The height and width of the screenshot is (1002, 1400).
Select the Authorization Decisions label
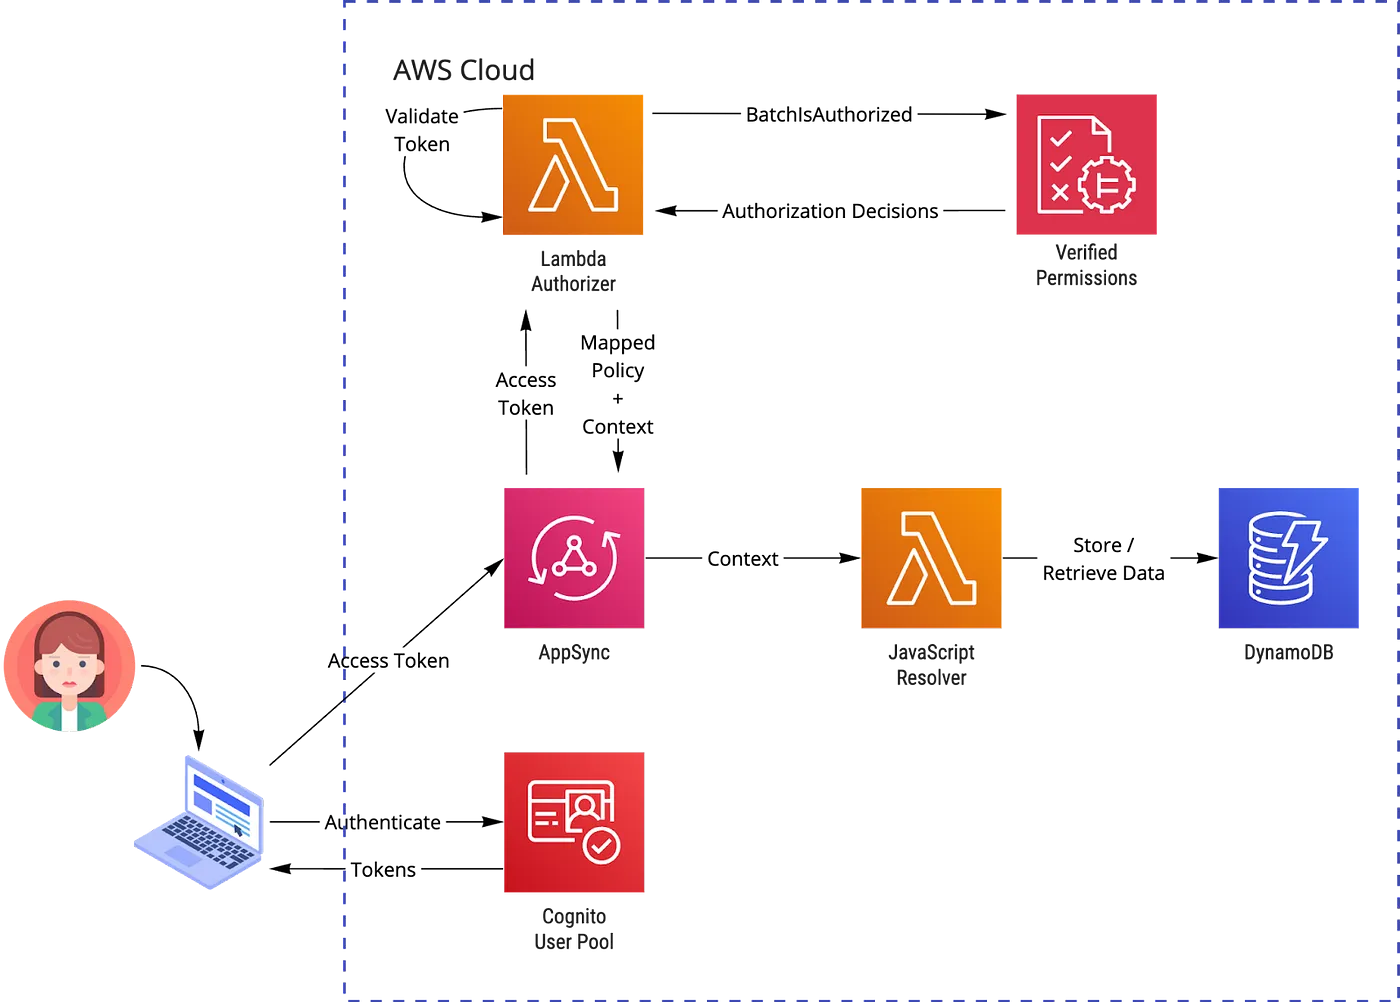click(x=830, y=211)
